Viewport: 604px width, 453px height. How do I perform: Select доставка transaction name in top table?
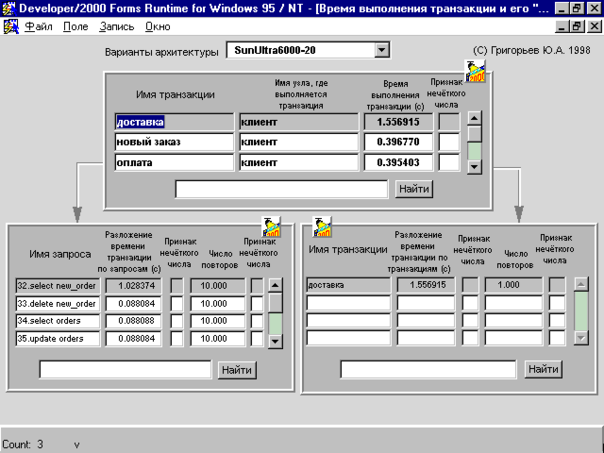coord(174,122)
